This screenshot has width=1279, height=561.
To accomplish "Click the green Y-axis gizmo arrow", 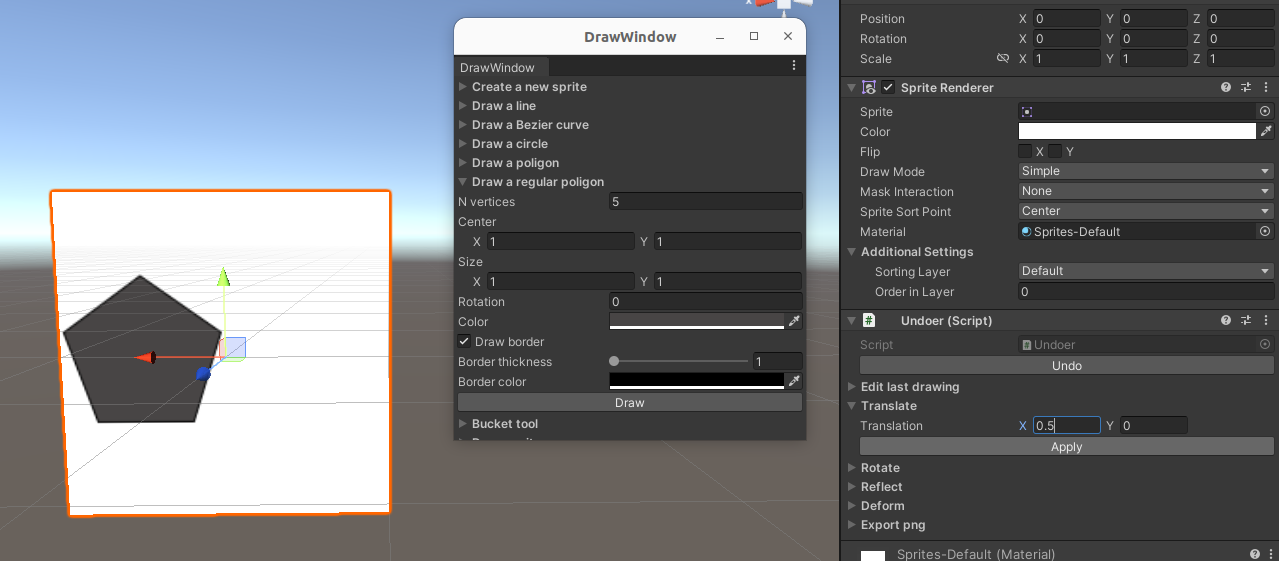I will tap(224, 276).
